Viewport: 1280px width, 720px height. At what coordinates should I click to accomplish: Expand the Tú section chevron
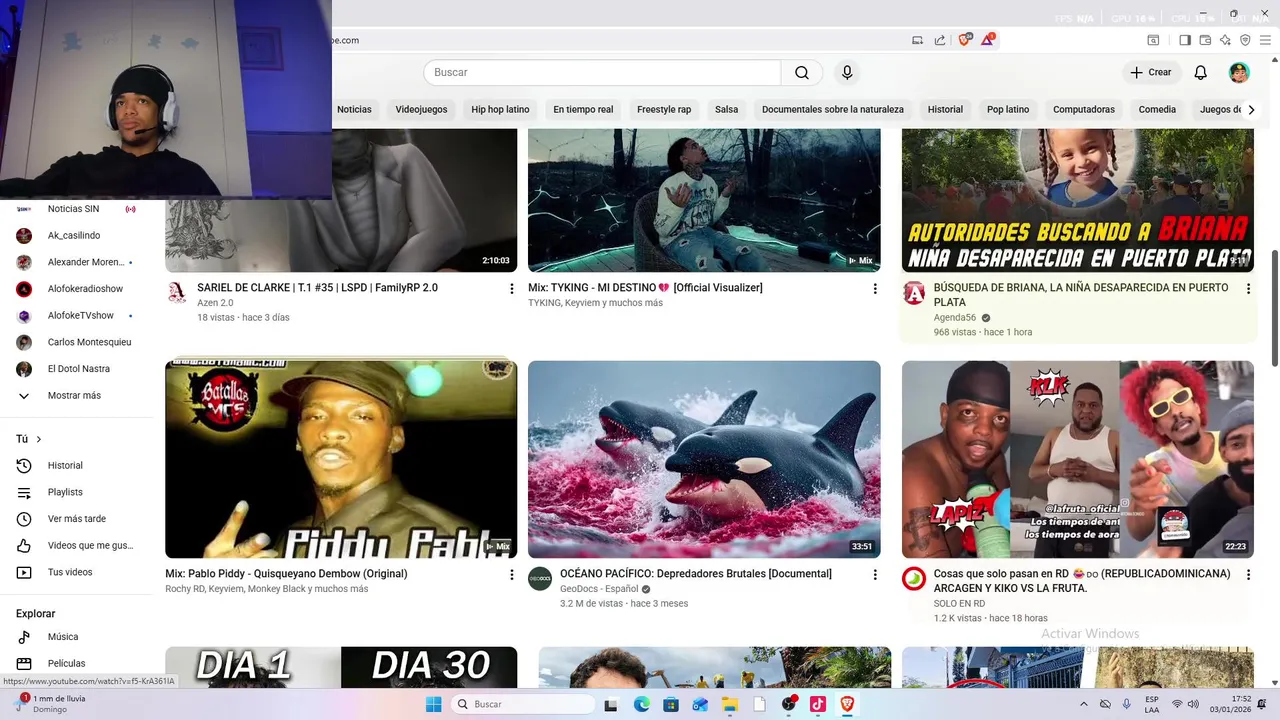[x=39, y=439]
